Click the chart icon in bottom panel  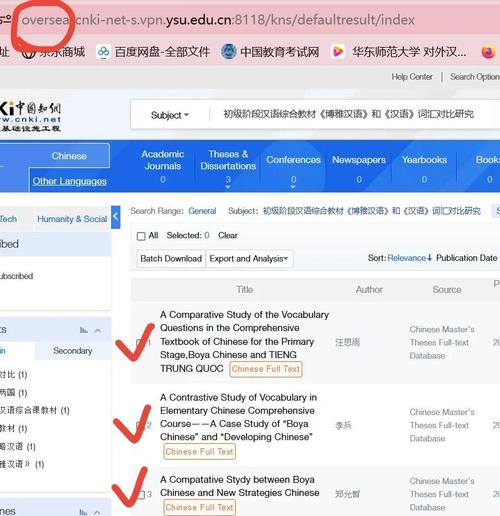(x=83, y=512)
